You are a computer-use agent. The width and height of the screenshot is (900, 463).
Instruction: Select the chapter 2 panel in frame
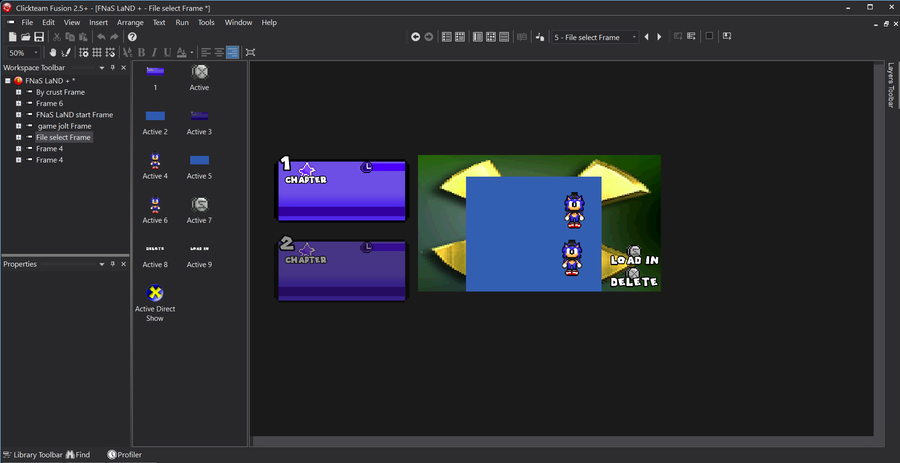(x=342, y=270)
